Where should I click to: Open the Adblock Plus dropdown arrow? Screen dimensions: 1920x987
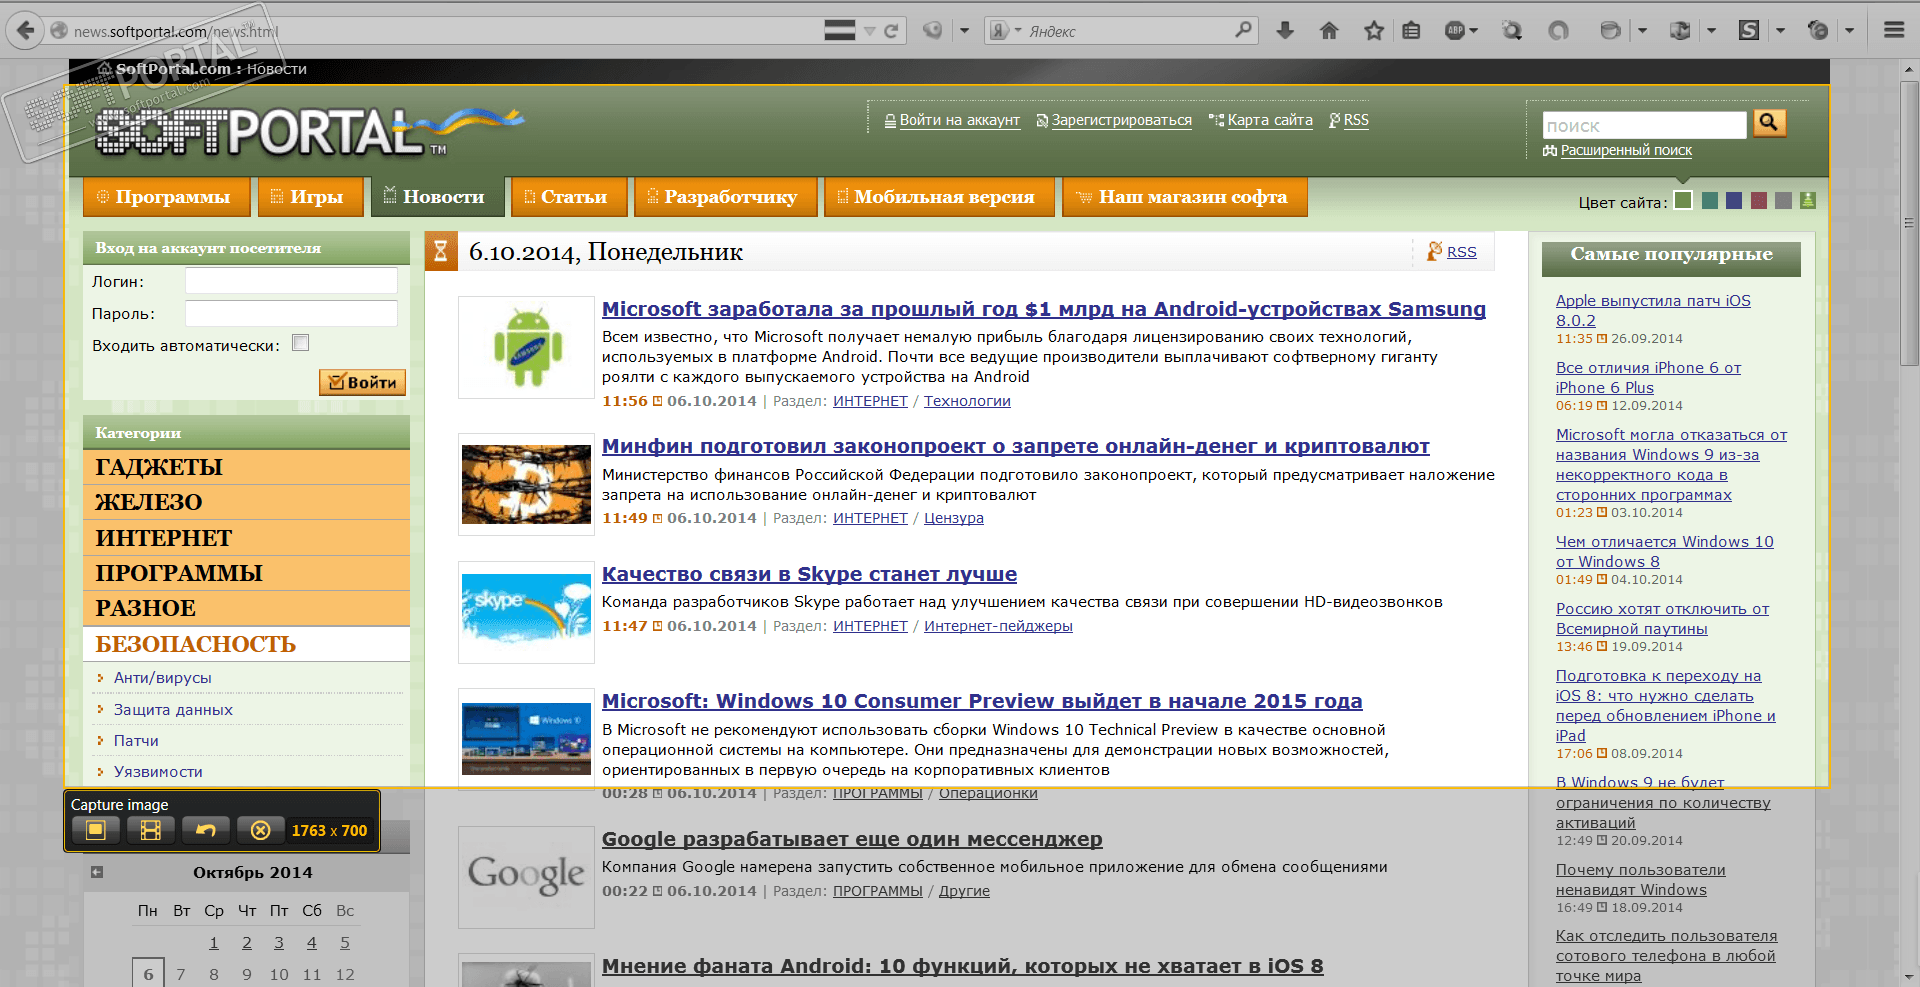click(x=1474, y=31)
